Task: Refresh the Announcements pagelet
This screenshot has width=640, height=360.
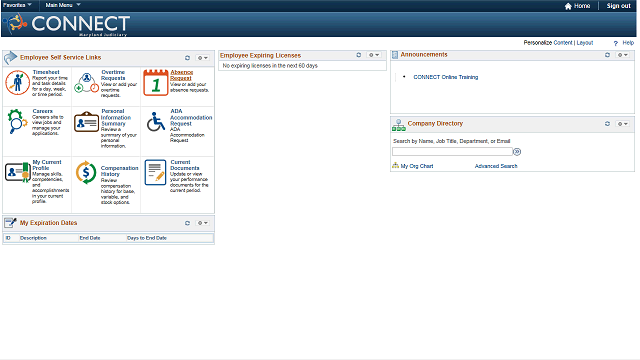Action: tap(607, 55)
